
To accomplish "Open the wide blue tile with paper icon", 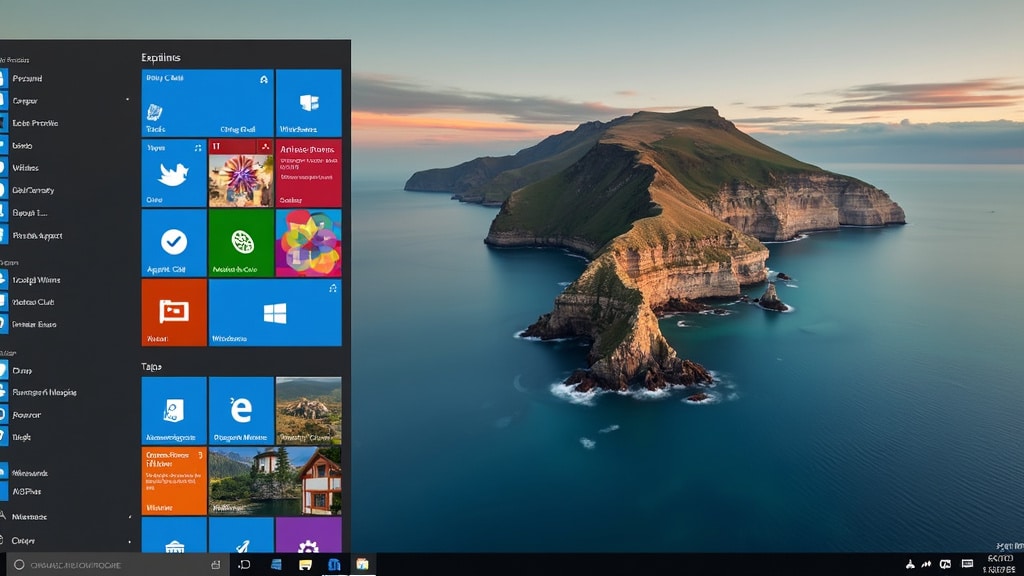I will (207, 103).
